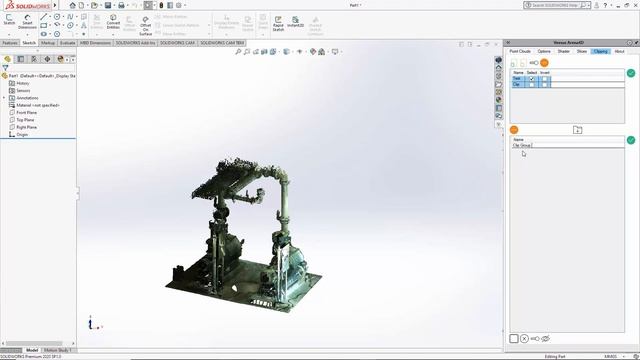Viewport: 640px width, 360px height.
Task: Toggle the Select checkbox in the second clip row
Action: click(x=531, y=84)
